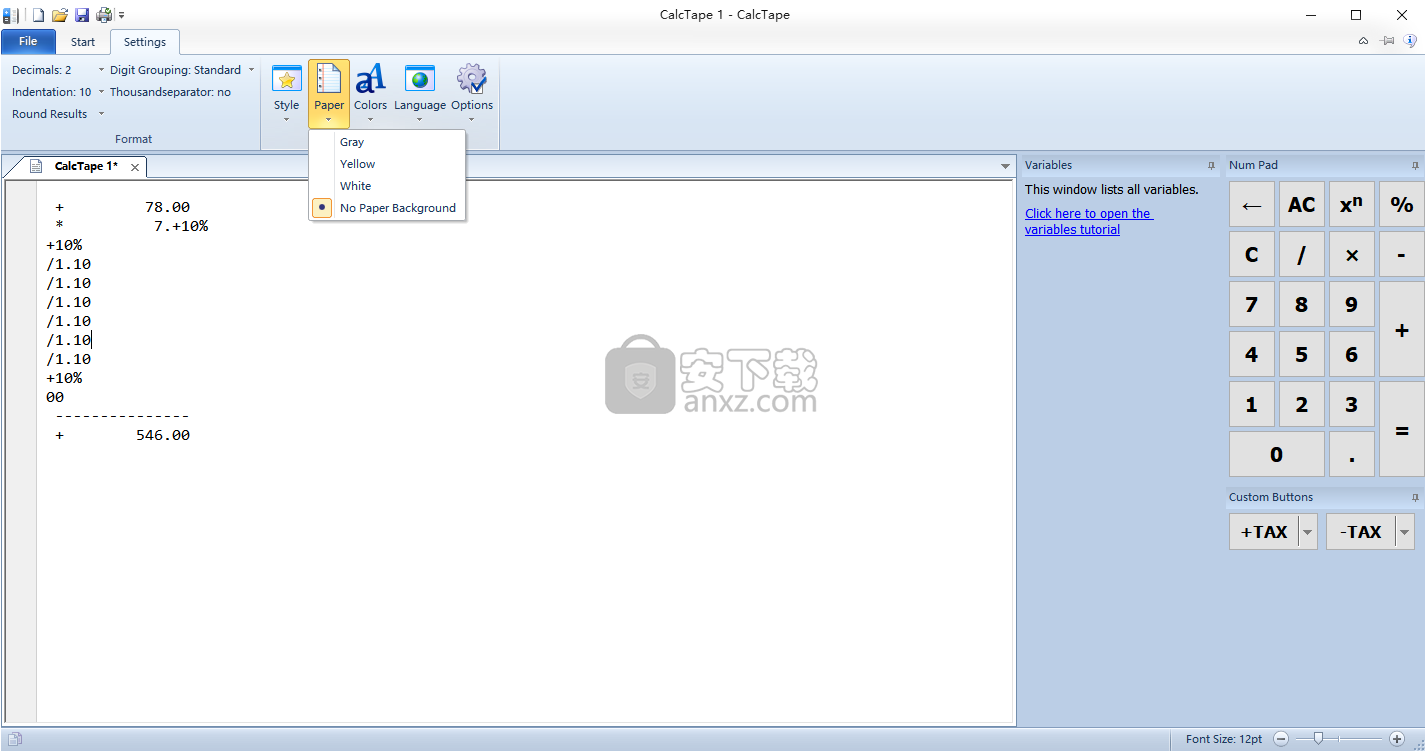1426x752 pixels.
Task: Click the ribbon pushpin icon
Action: tap(1387, 41)
